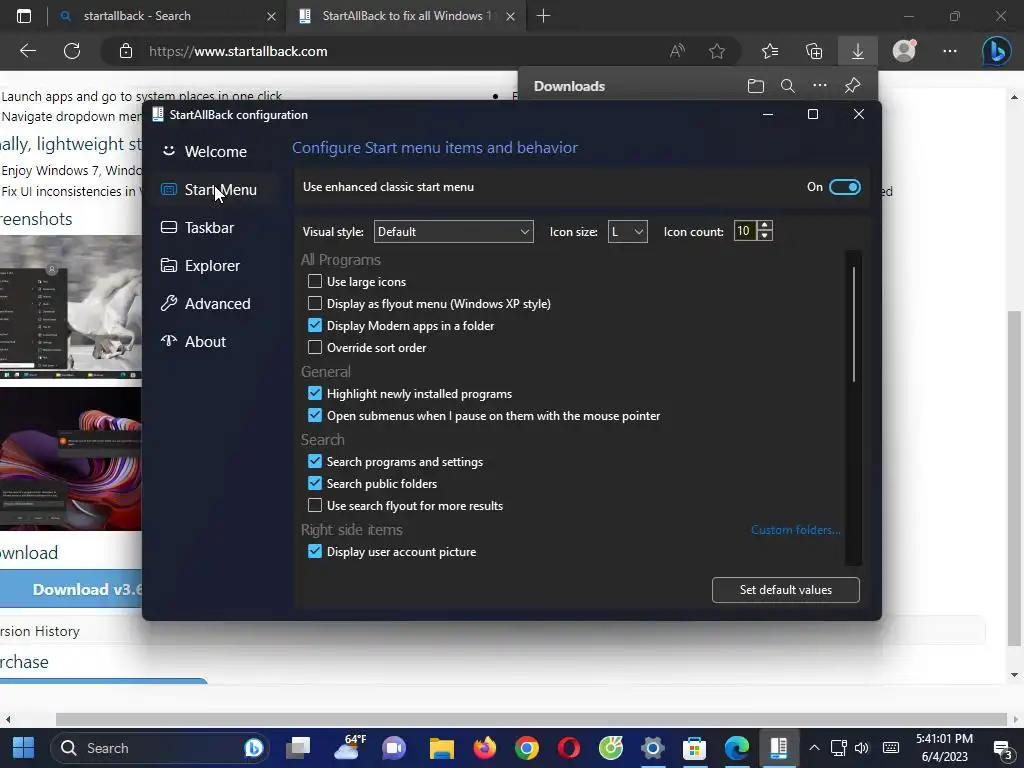Open more options in Downloads panel
The height and width of the screenshot is (768, 1024).
(820, 86)
